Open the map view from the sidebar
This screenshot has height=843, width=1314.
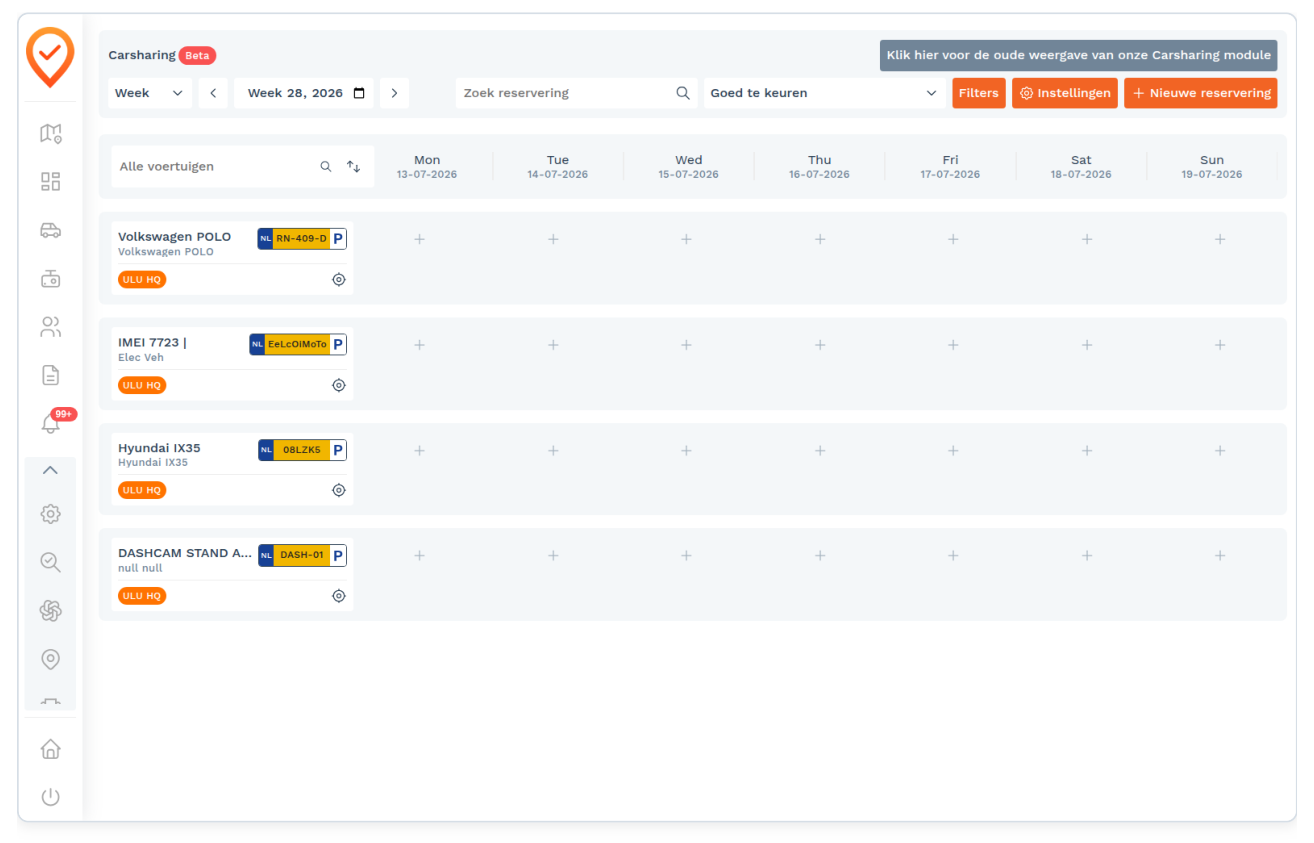coord(50,133)
